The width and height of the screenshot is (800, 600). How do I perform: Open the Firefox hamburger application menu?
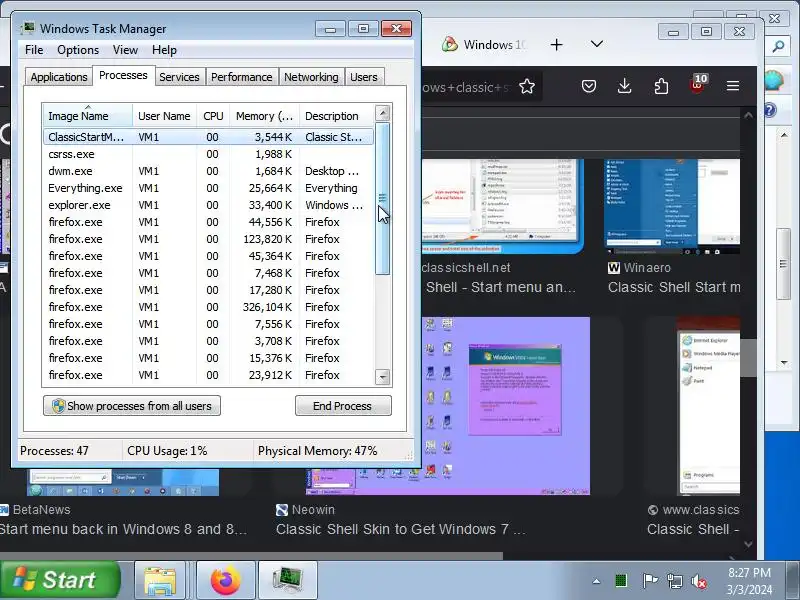tap(733, 86)
